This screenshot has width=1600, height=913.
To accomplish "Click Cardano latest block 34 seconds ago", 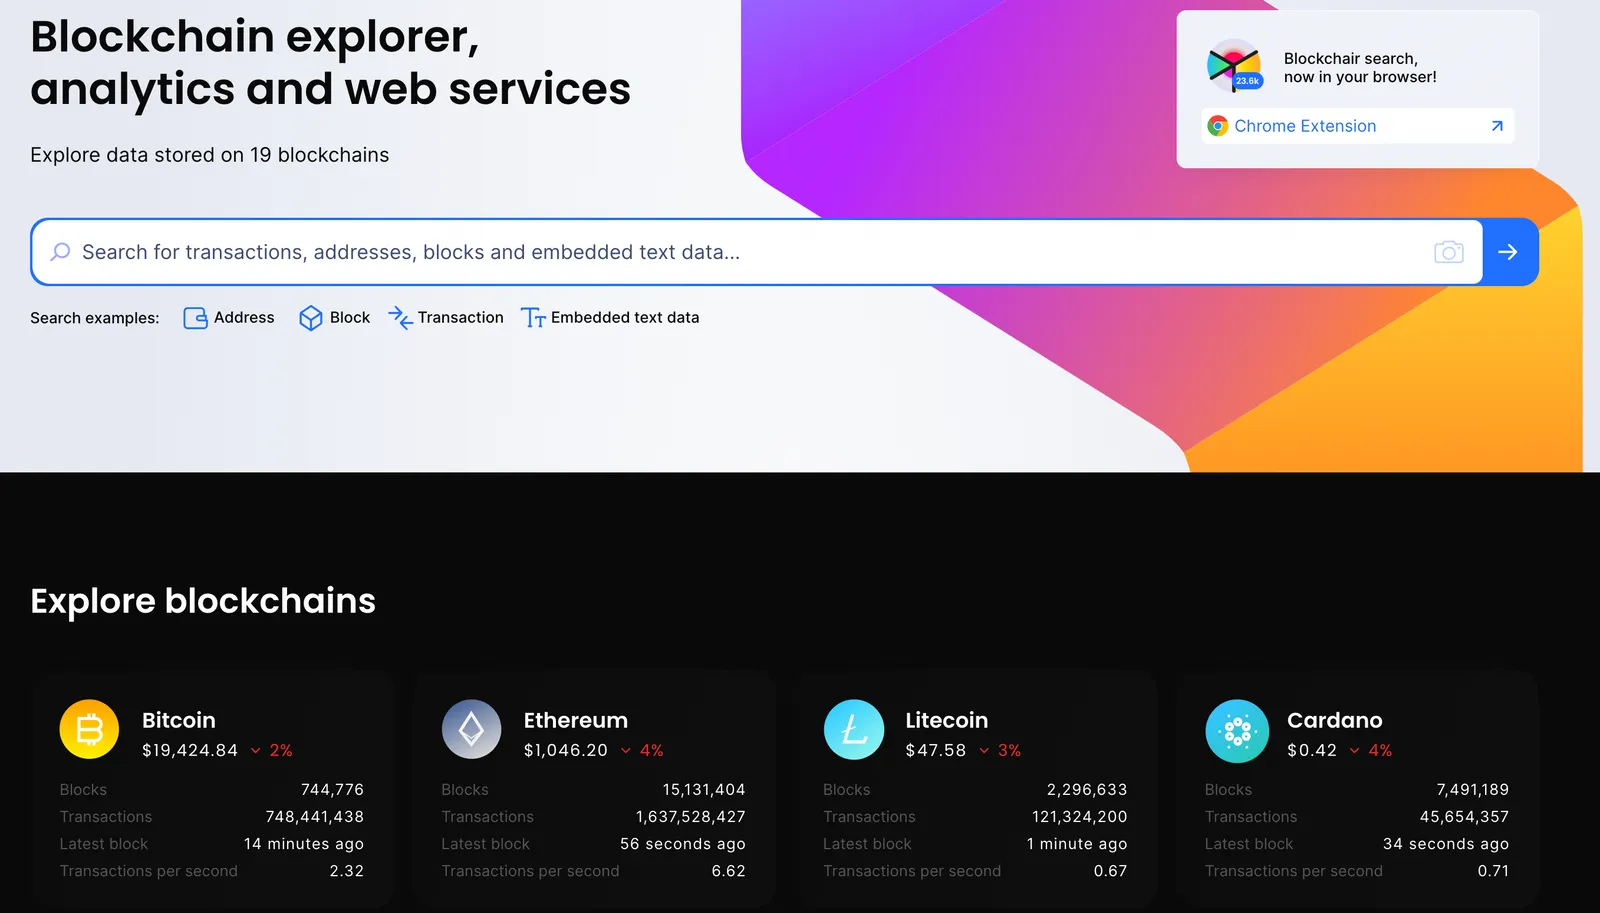I will click(1446, 844).
